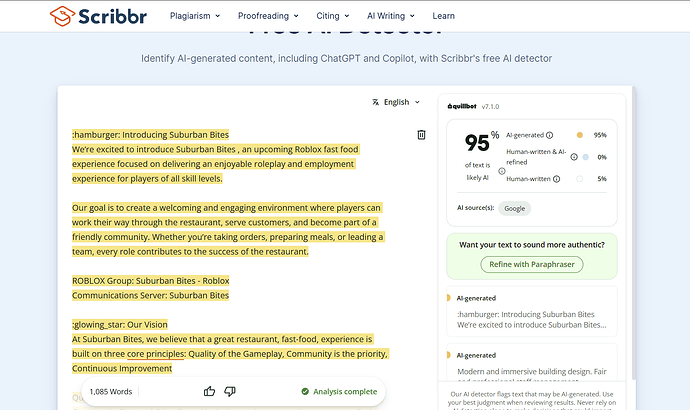Image resolution: width=690 pixels, height=410 pixels.
Task: Click the QuillBot logo
Action: coord(462,106)
